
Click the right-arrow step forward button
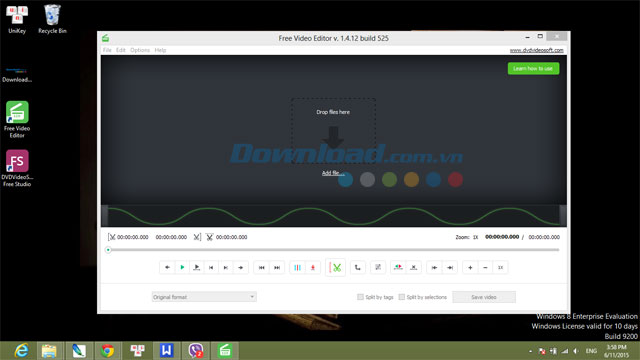[241, 267]
